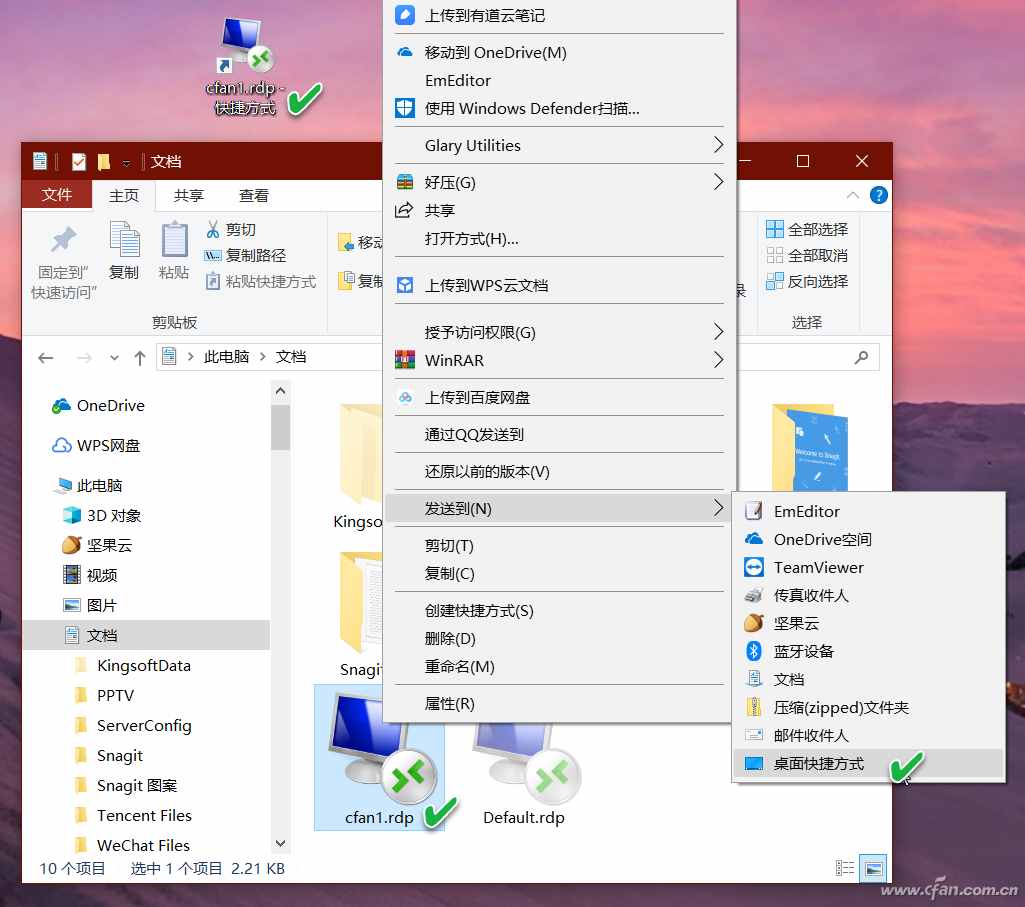The image size is (1025, 907).
Task: Expand the 好压(G) submenu
Action: (560, 182)
